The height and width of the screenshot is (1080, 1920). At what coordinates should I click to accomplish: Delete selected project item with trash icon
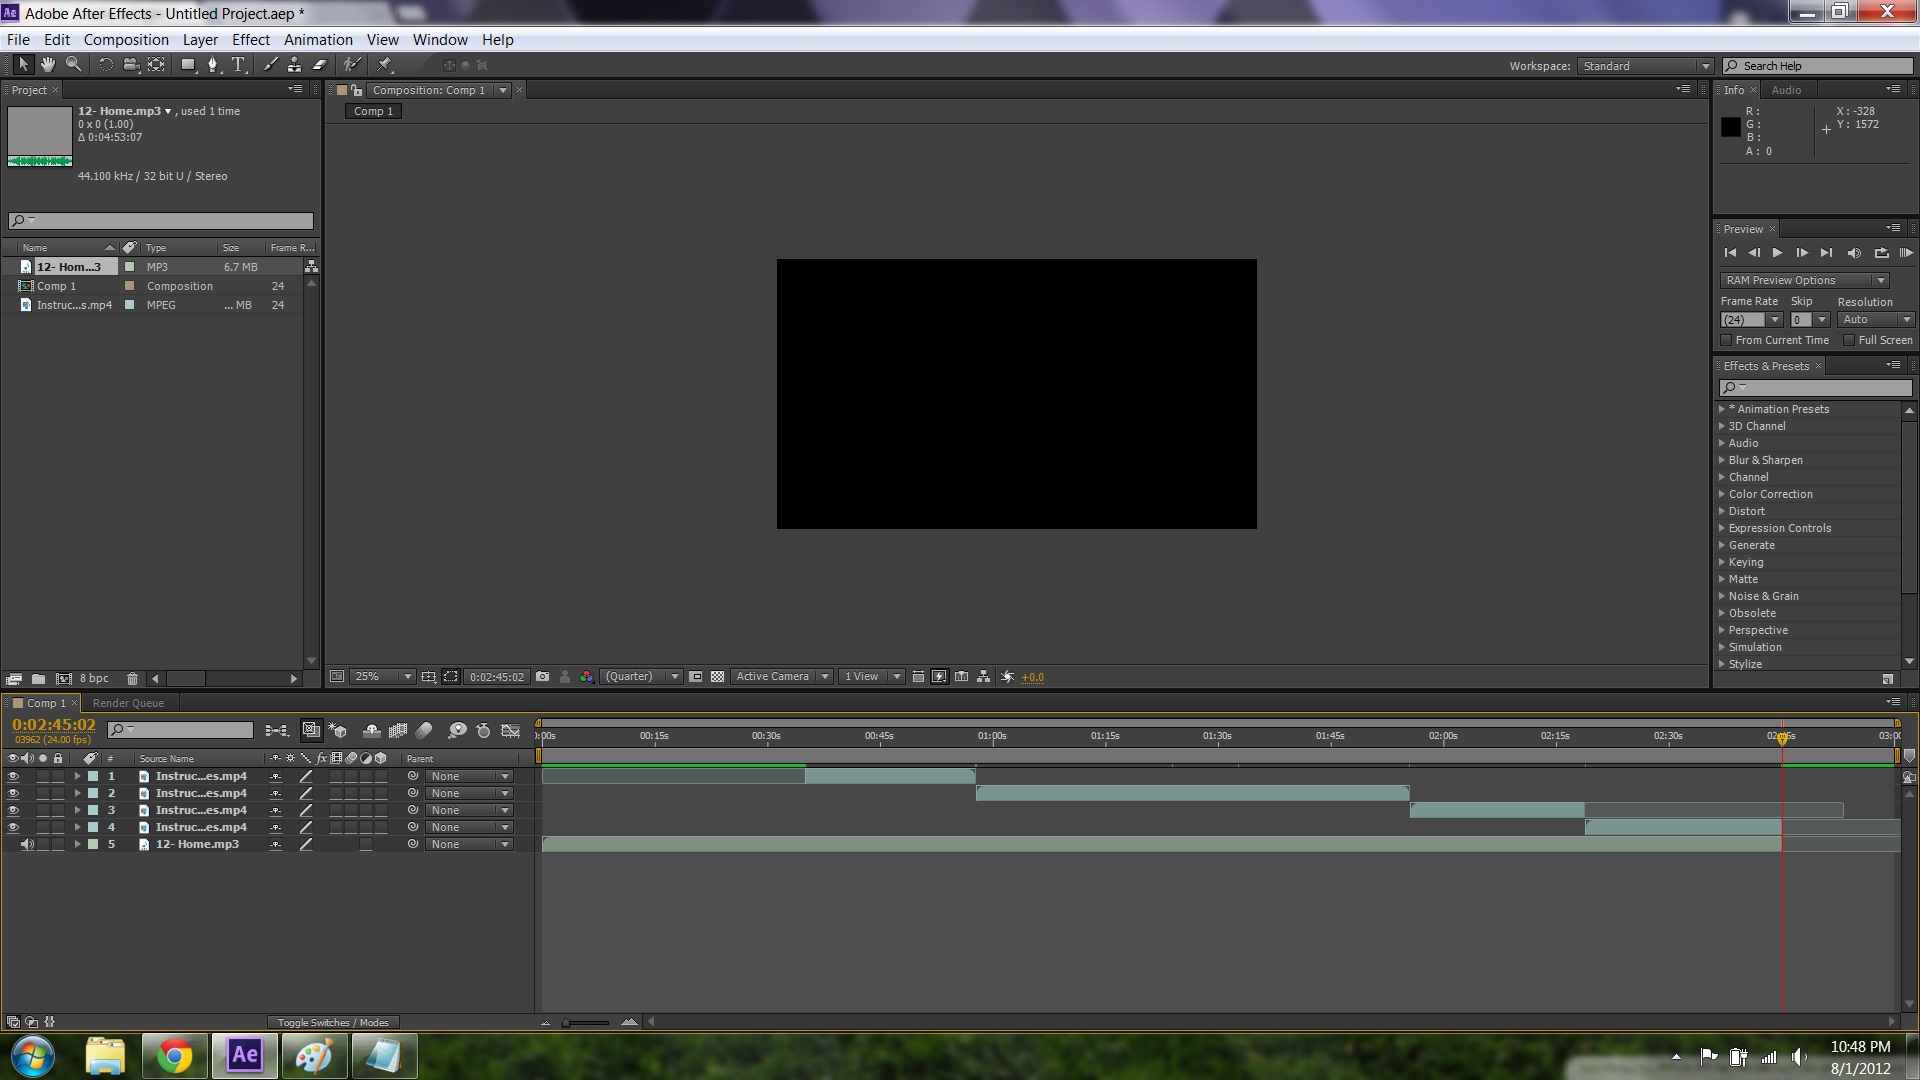pos(132,678)
